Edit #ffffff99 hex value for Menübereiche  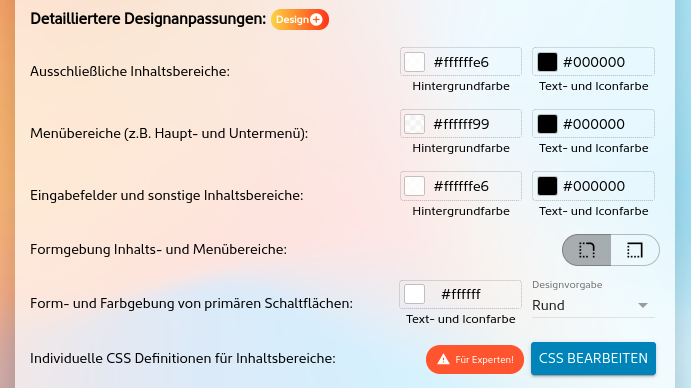point(461,124)
